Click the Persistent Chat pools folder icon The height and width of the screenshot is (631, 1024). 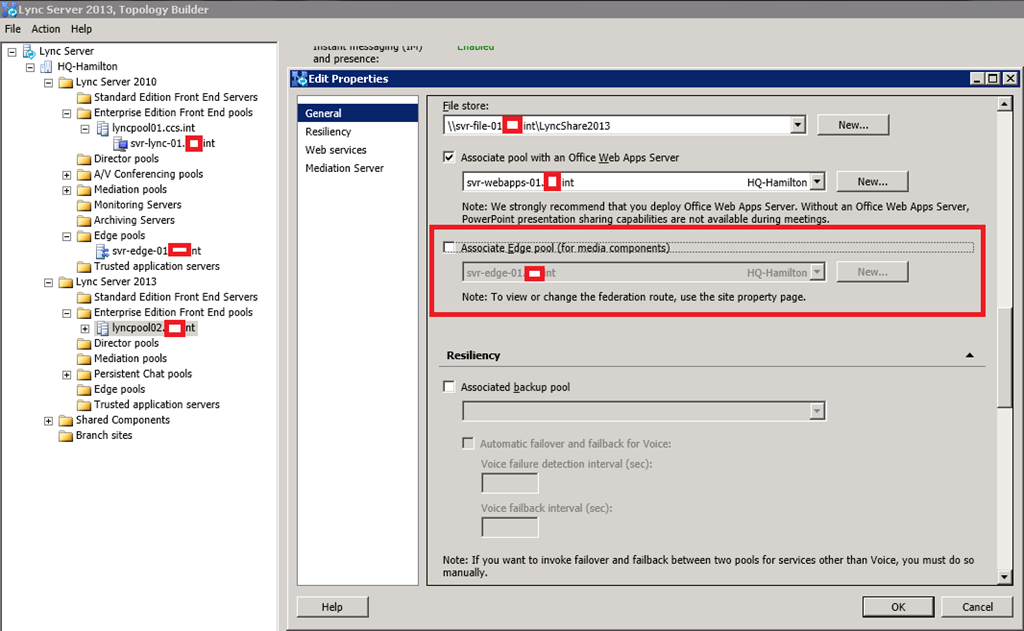coord(84,374)
